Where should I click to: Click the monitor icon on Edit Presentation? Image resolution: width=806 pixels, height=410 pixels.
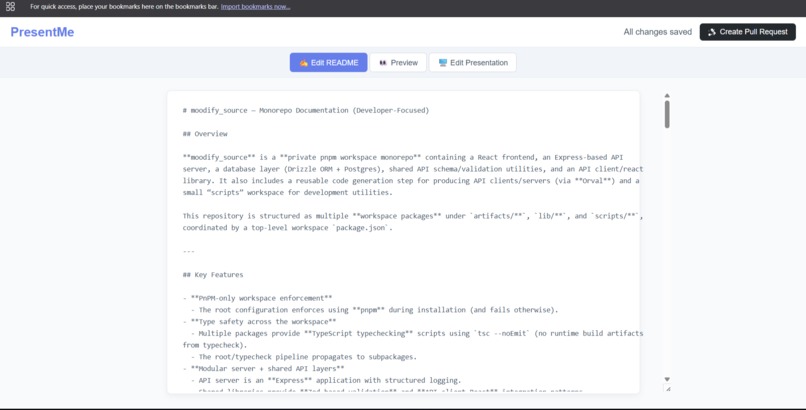pyautogui.click(x=443, y=63)
